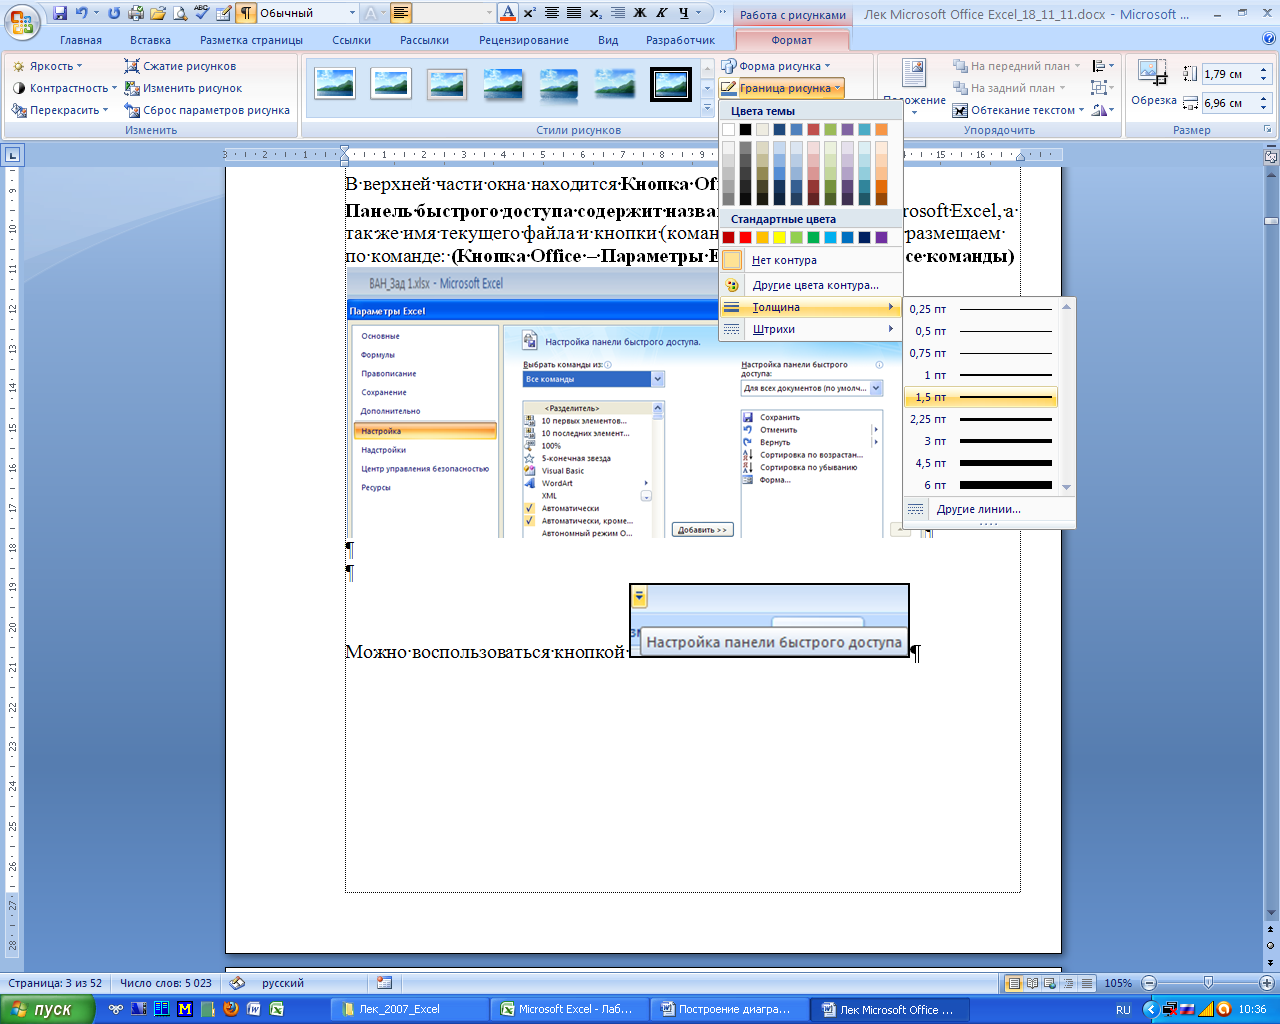Viewport: 1280px width, 1024px height.
Task: Pick black theme color swatch
Action: pos(745,129)
